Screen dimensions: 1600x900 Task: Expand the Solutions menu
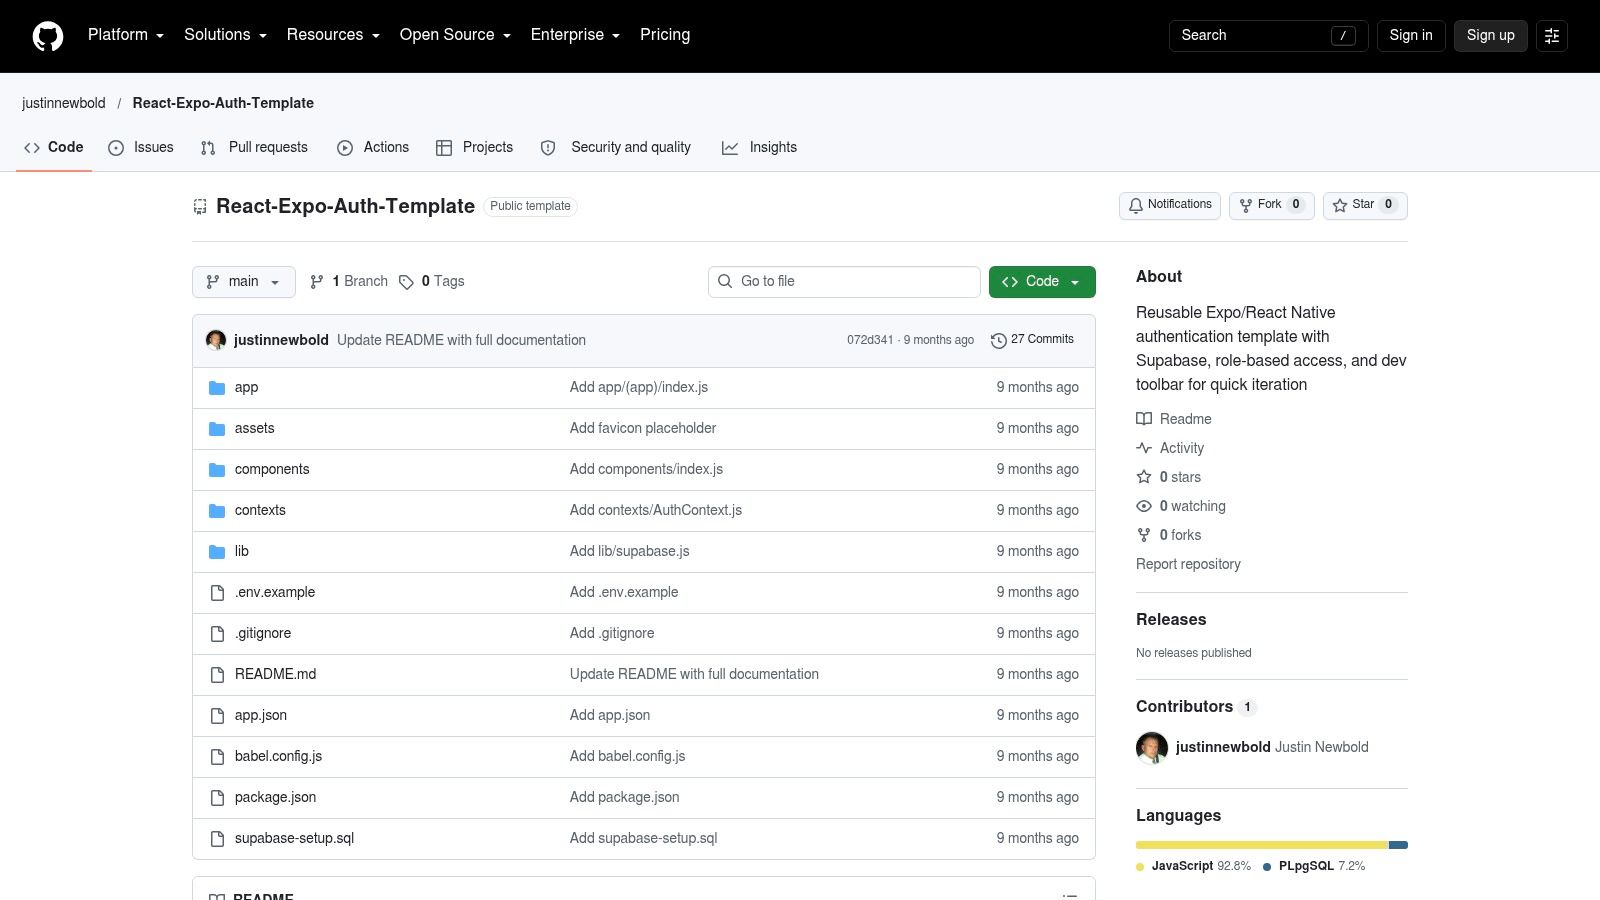[x=225, y=35]
